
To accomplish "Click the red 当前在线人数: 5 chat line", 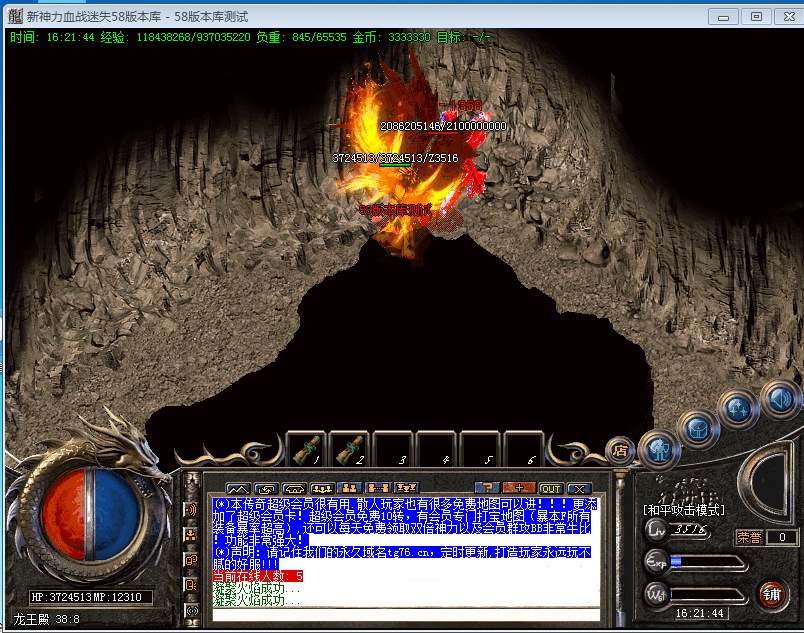I will pos(258,576).
